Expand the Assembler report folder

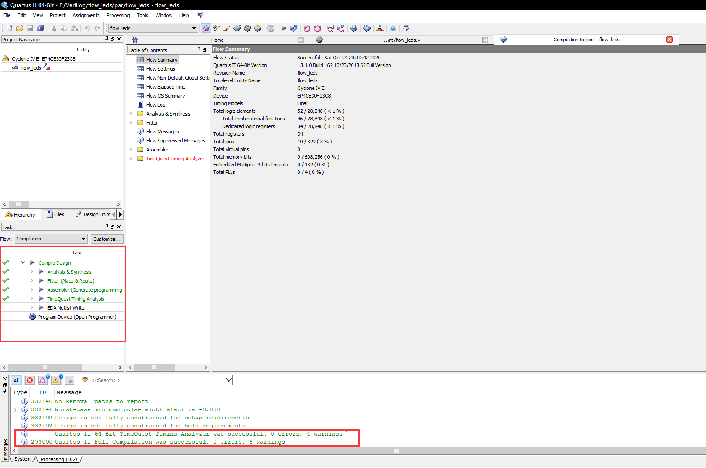[131, 150]
